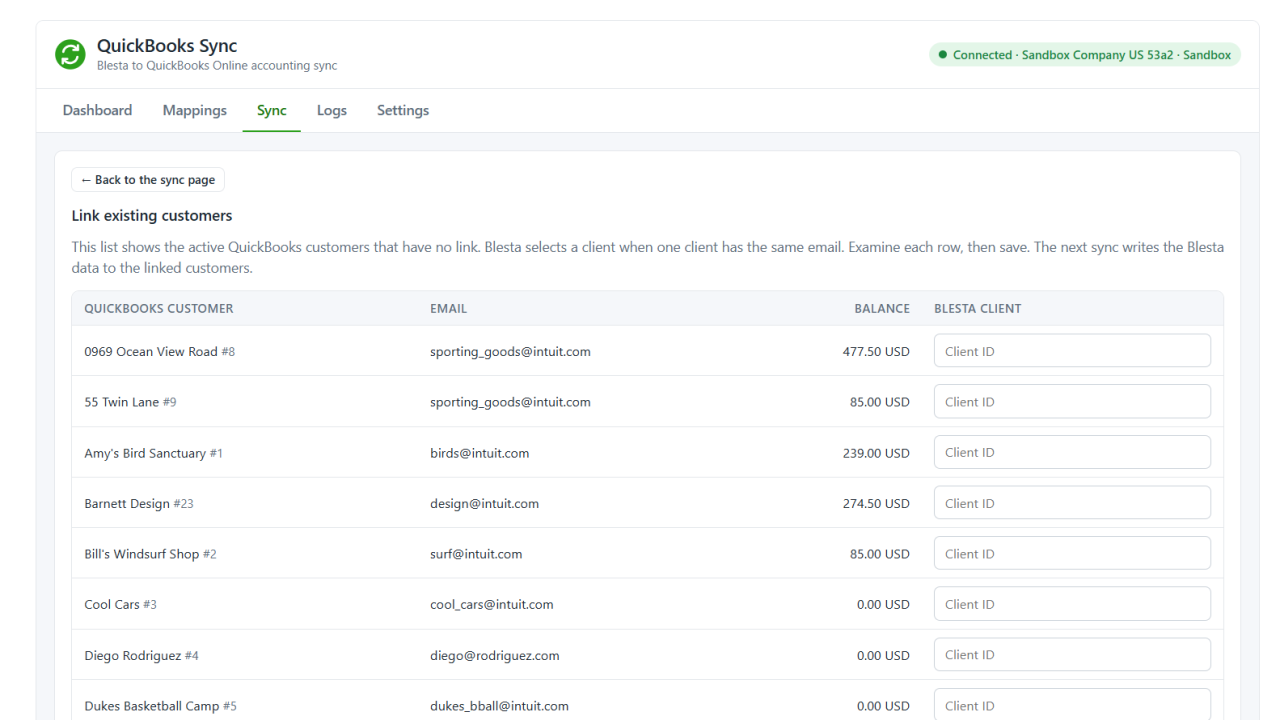Click the diego@rodriguez.com email
The image size is (1280, 720).
pyautogui.click(x=495, y=656)
